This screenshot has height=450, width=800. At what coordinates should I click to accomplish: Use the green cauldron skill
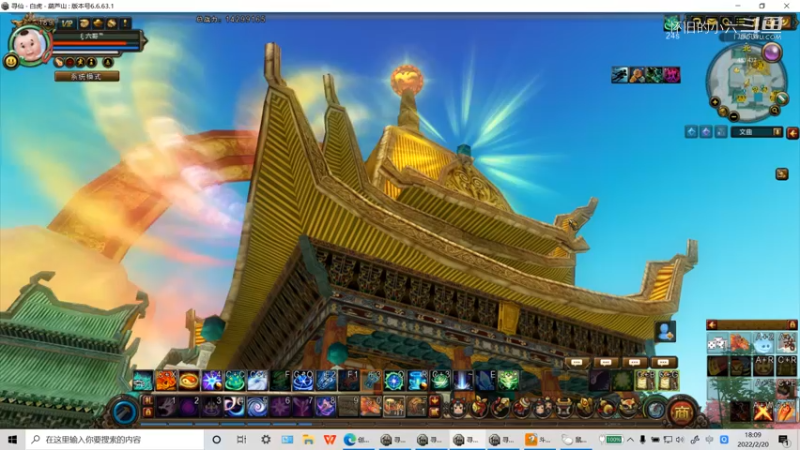(235, 381)
